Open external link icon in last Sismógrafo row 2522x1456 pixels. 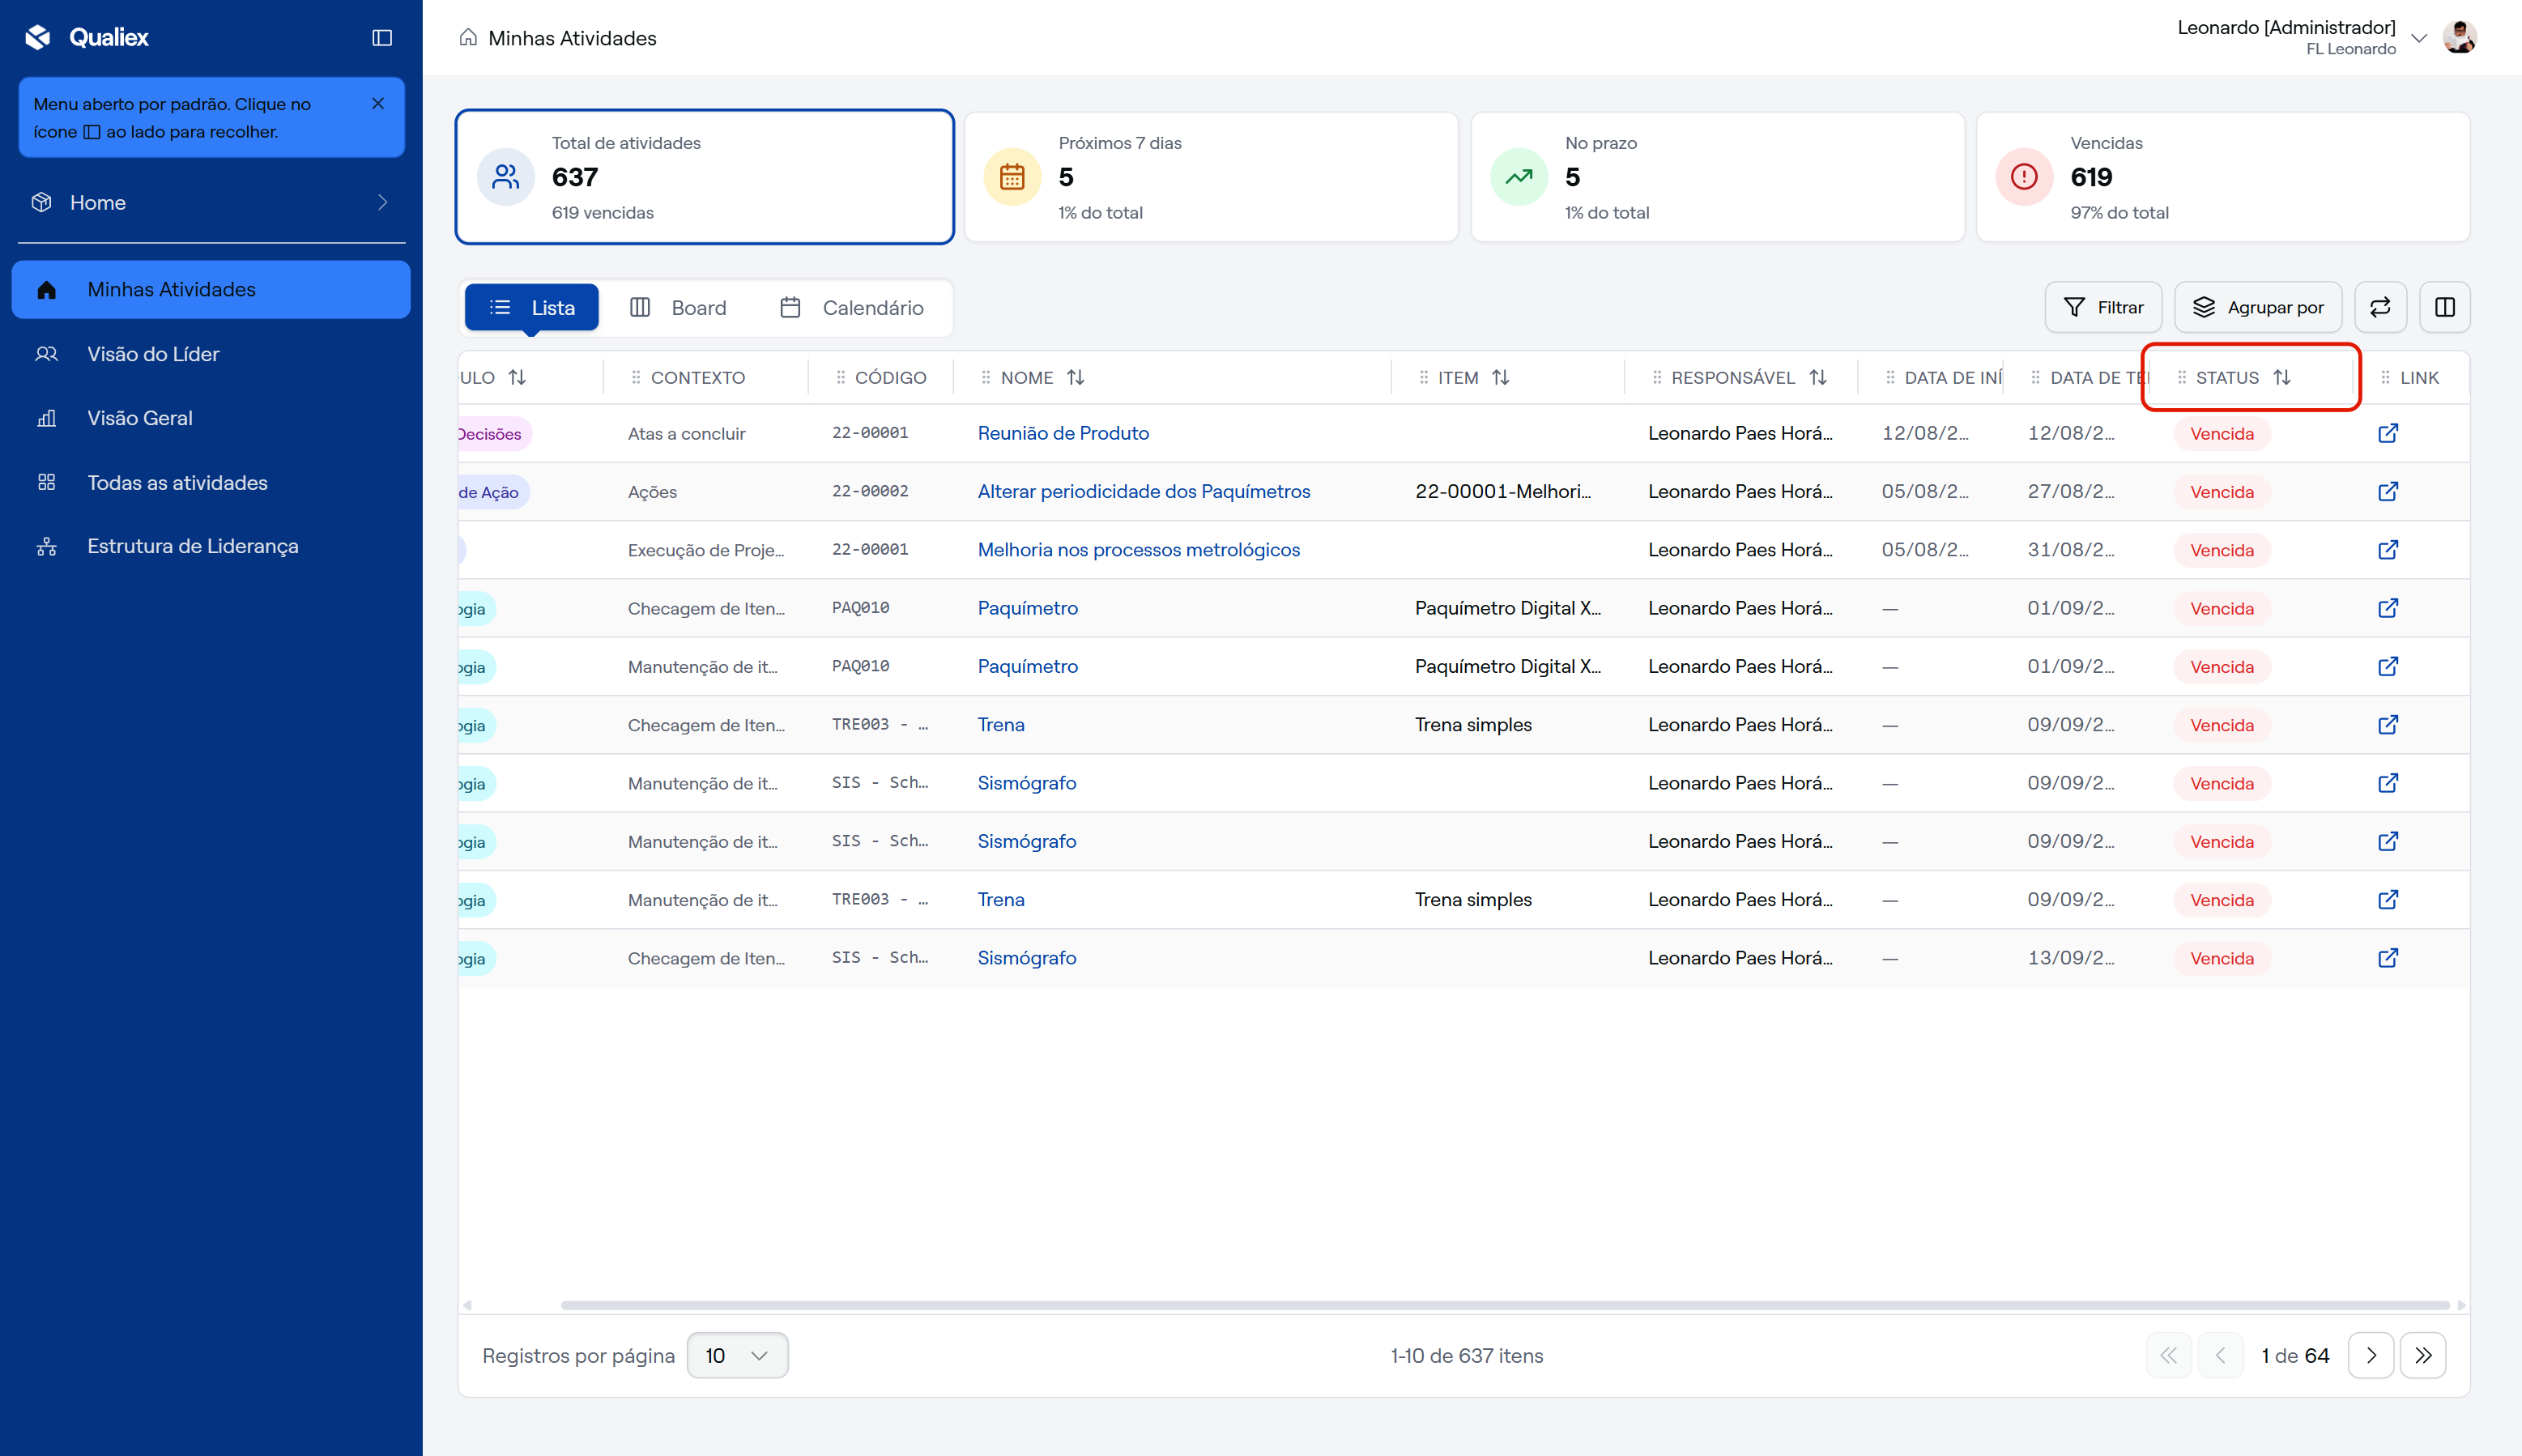click(2387, 957)
